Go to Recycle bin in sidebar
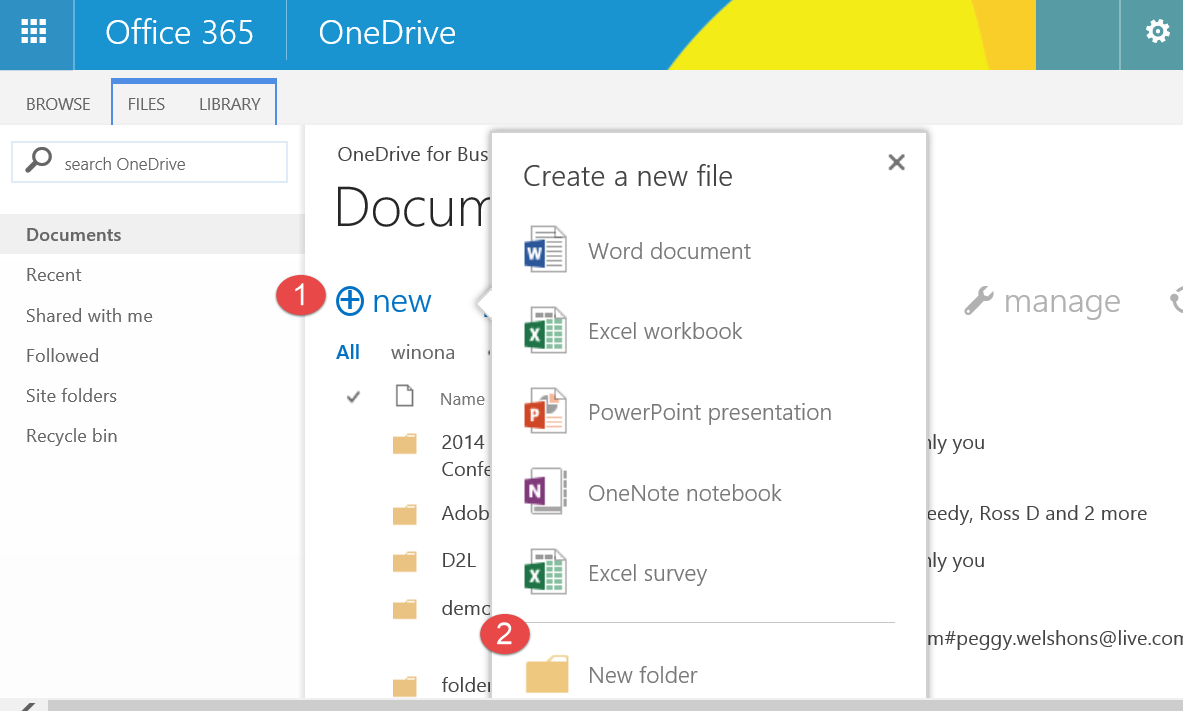The height and width of the screenshot is (711, 1183). (72, 436)
